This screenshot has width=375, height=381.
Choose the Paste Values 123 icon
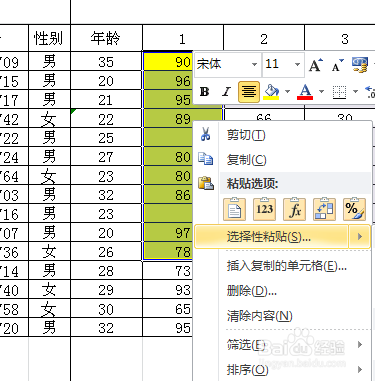click(264, 209)
